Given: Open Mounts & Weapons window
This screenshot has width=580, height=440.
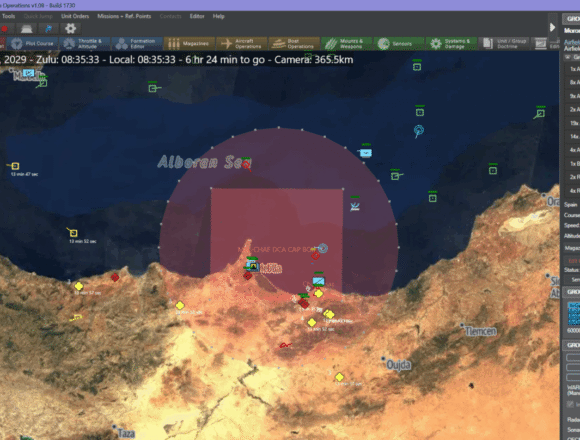Looking at the screenshot, I should [347, 44].
